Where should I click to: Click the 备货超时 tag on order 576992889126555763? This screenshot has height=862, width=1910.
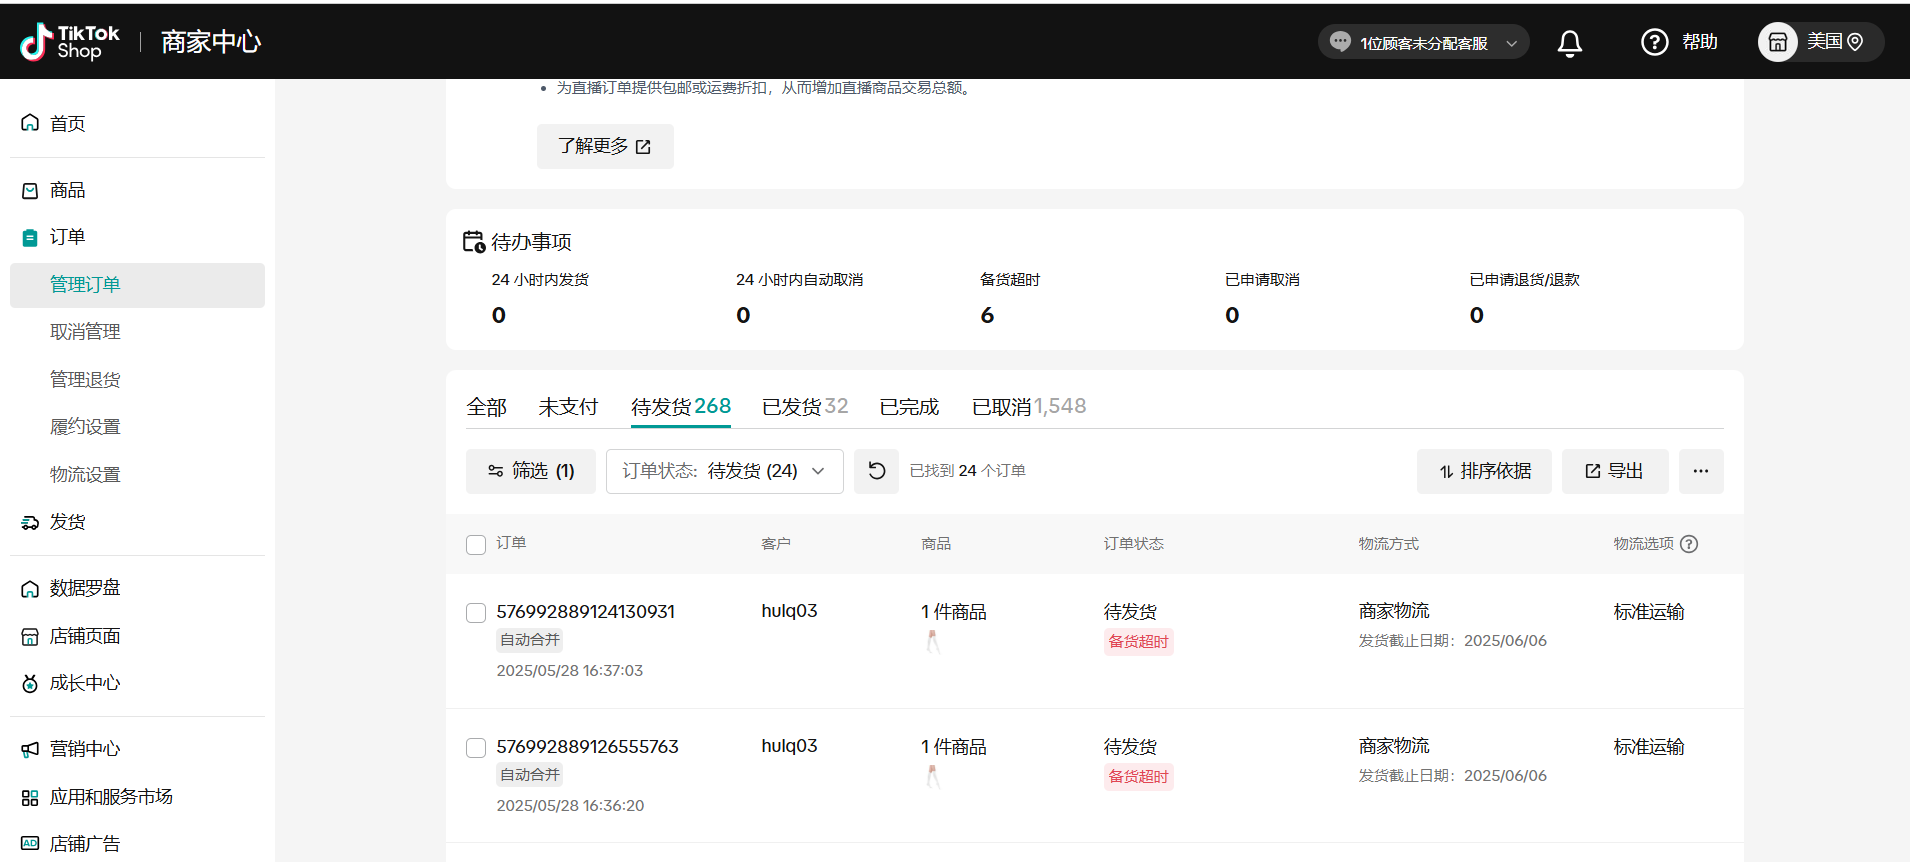coord(1138,777)
